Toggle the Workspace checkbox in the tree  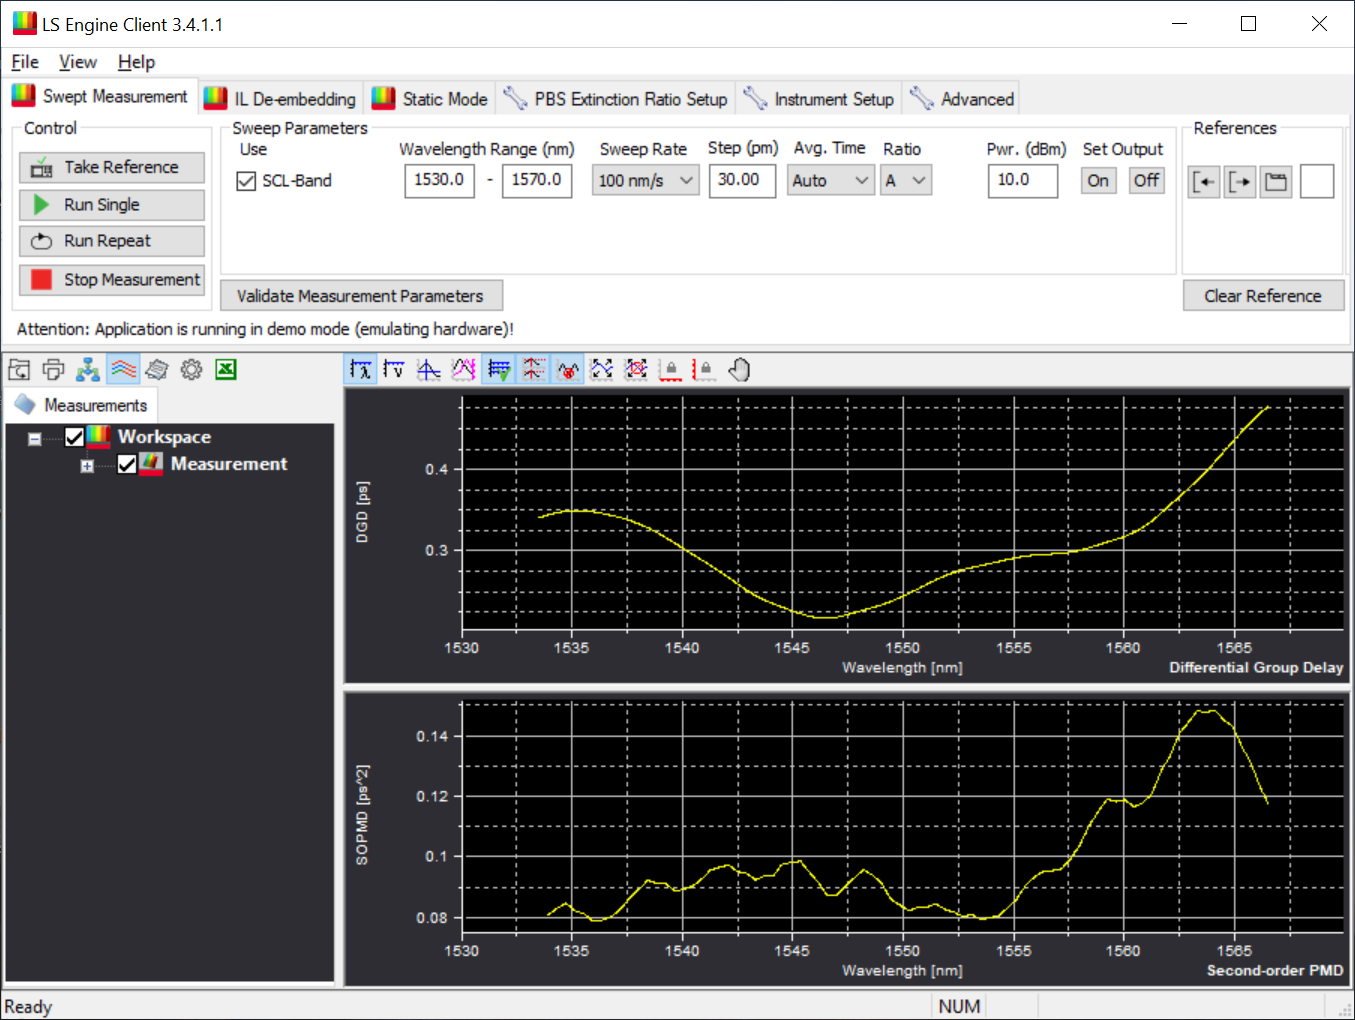pyautogui.click(x=74, y=437)
